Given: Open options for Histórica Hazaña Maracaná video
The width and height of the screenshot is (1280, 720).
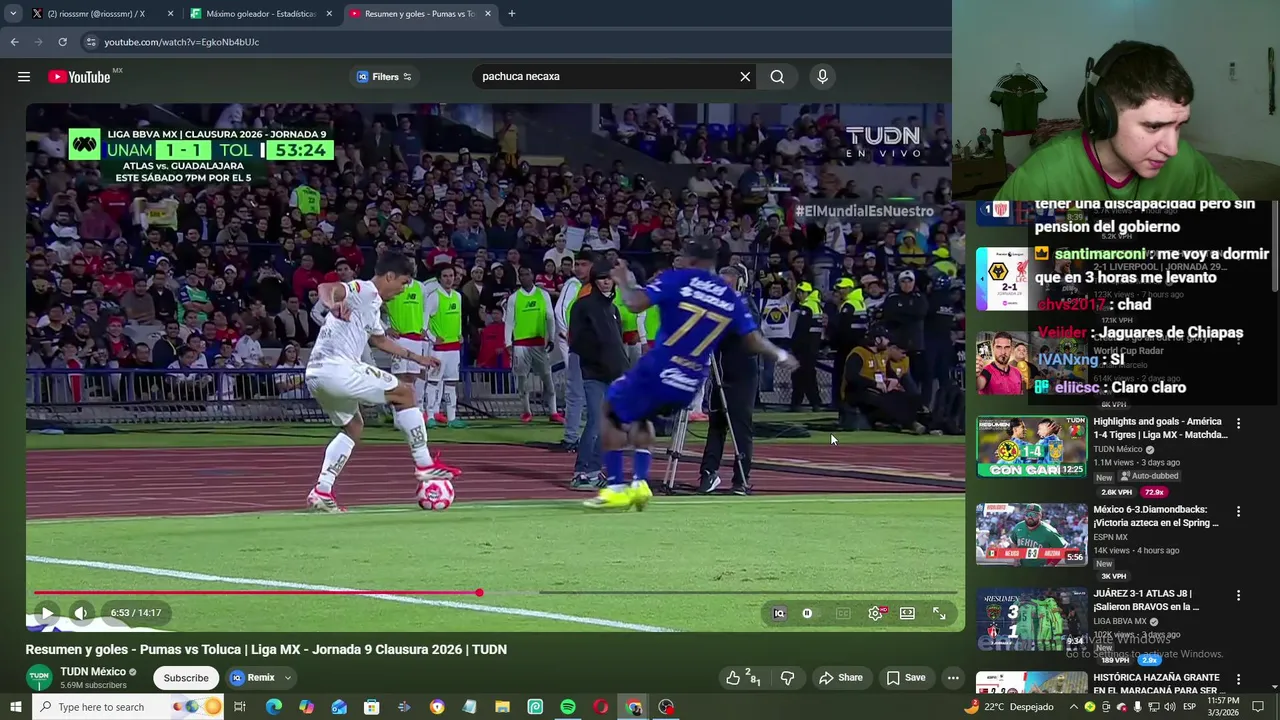Looking at the screenshot, I should click(1238, 679).
